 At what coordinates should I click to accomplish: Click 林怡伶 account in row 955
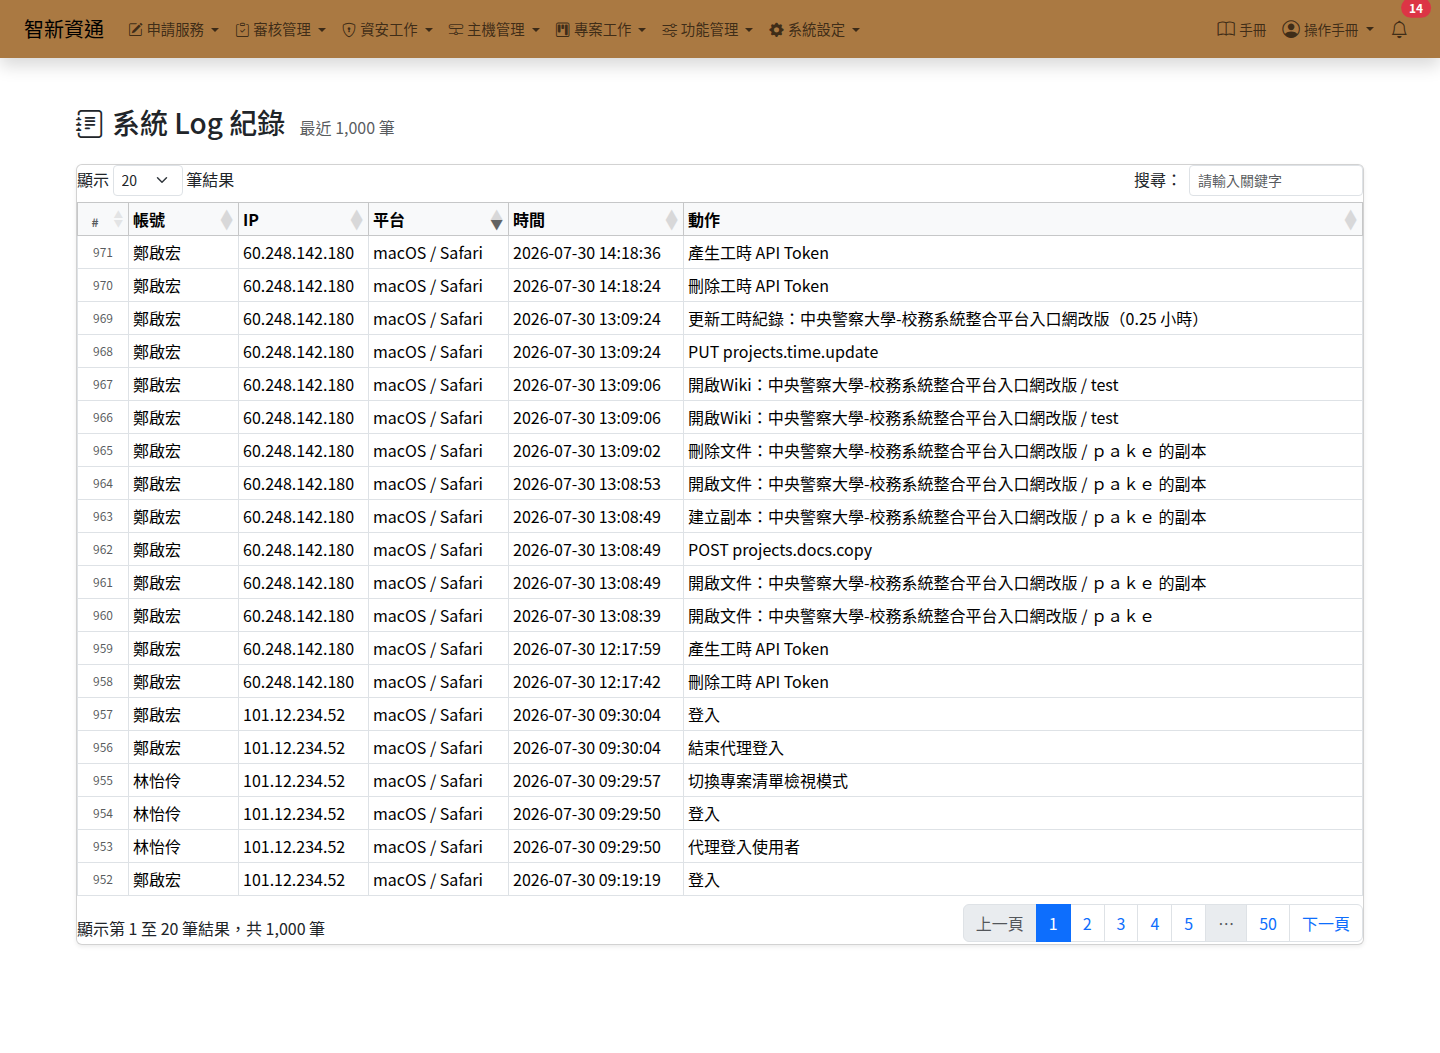coord(157,781)
